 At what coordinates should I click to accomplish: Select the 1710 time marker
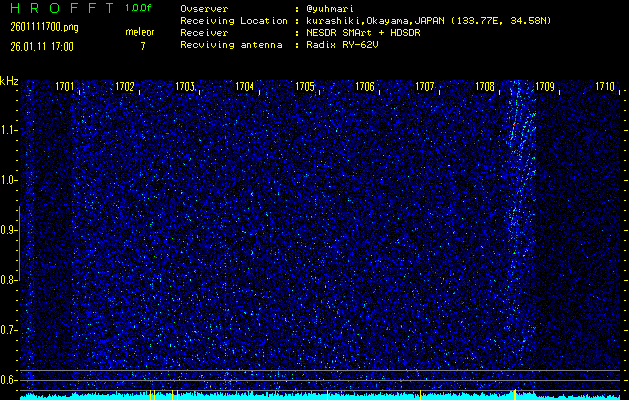tap(605, 87)
